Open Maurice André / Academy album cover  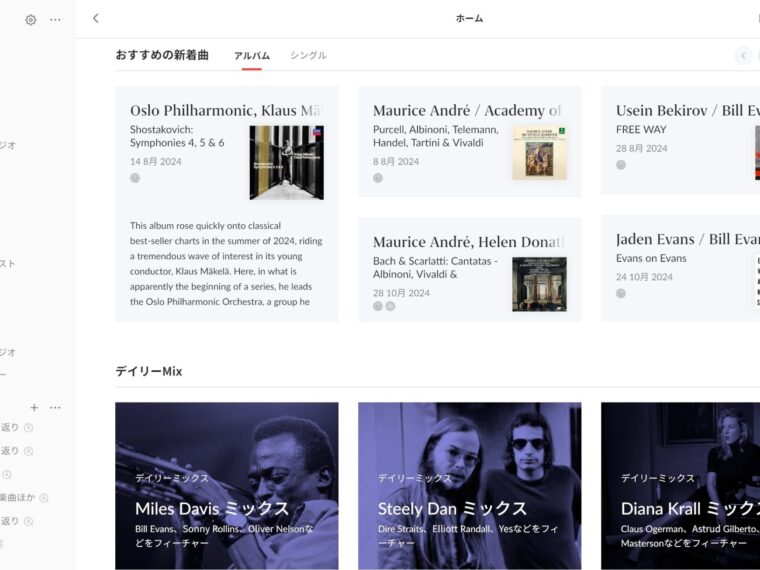[x=539, y=152]
